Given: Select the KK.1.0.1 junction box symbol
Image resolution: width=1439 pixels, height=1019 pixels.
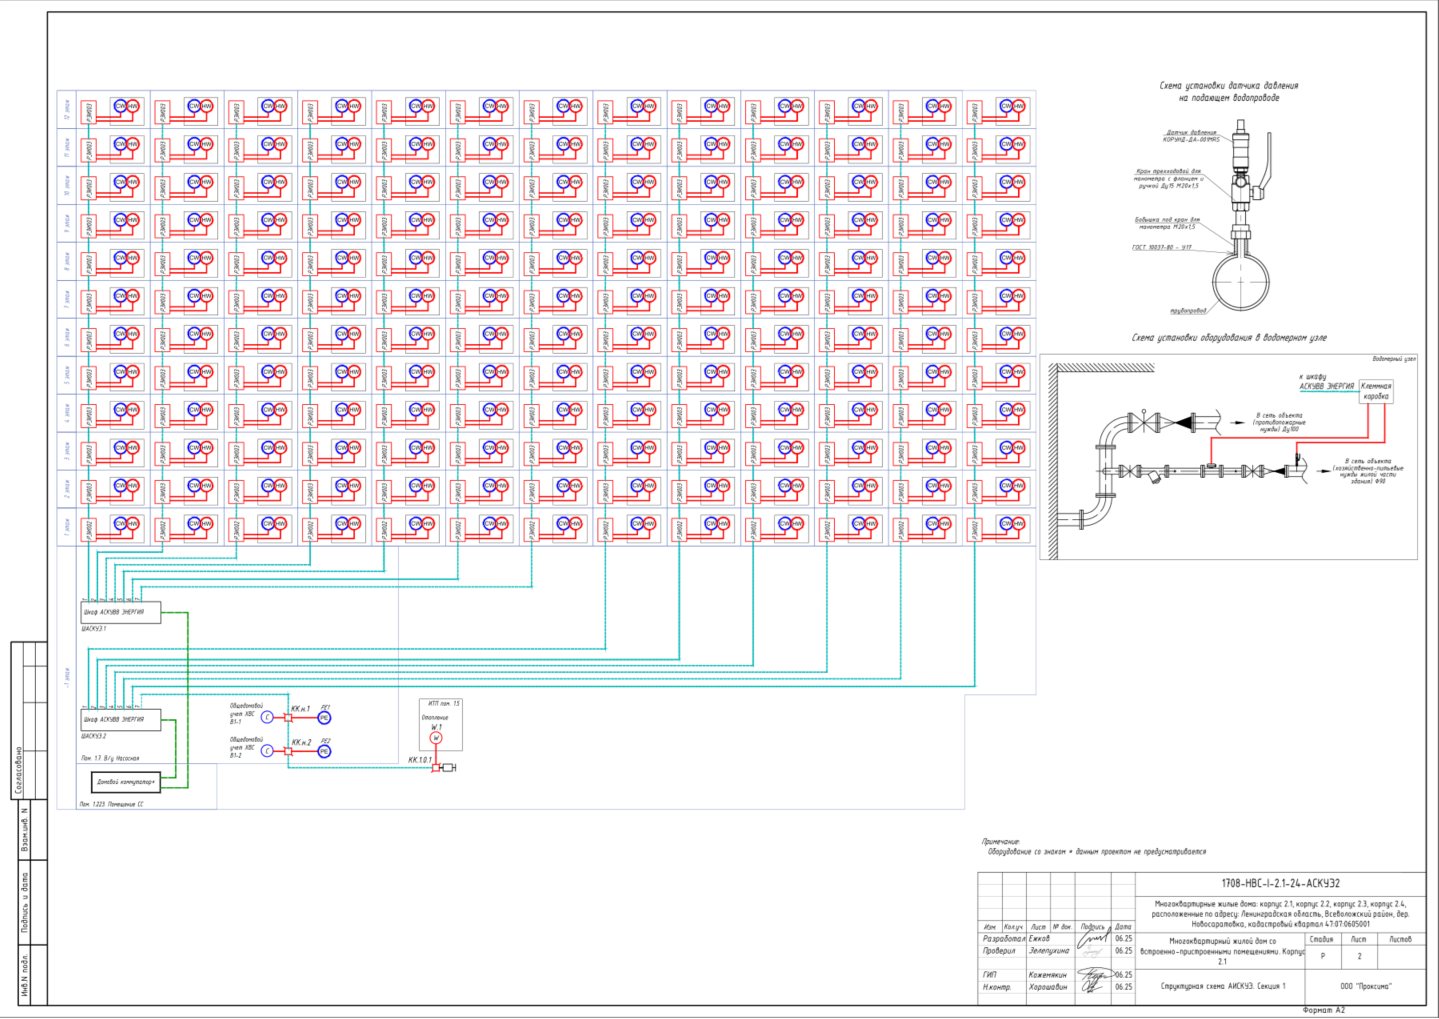Looking at the screenshot, I should tap(436, 768).
